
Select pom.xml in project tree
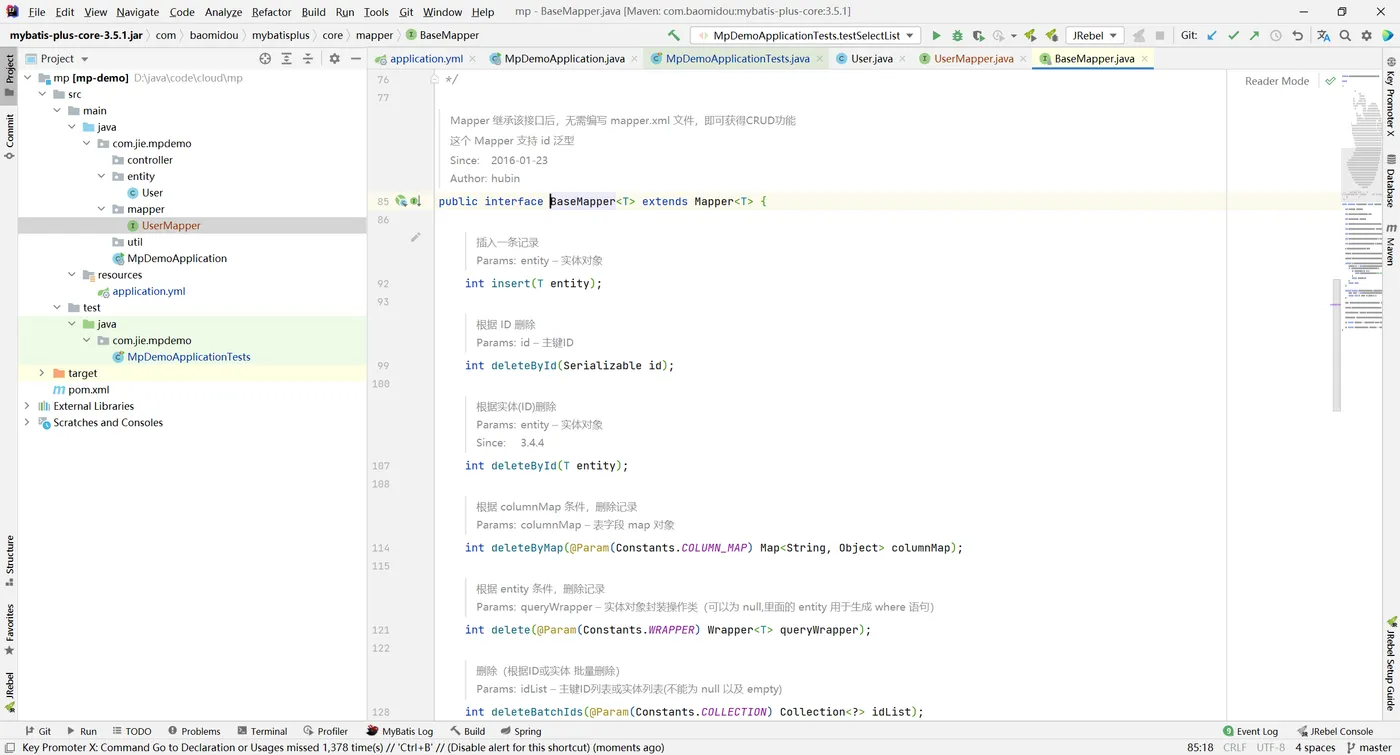pyautogui.click(x=89, y=389)
